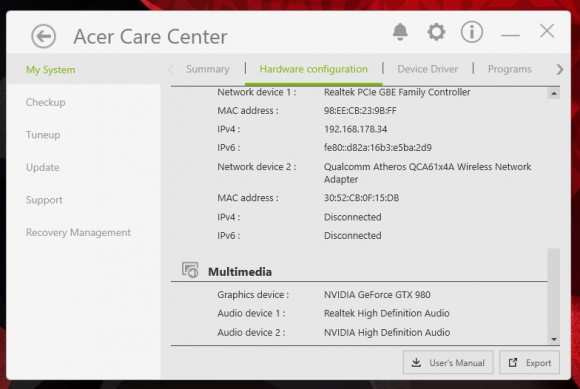Show previous tabs with left chevron
The width and height of the screenshot is (580, 389).
point(171,69)
